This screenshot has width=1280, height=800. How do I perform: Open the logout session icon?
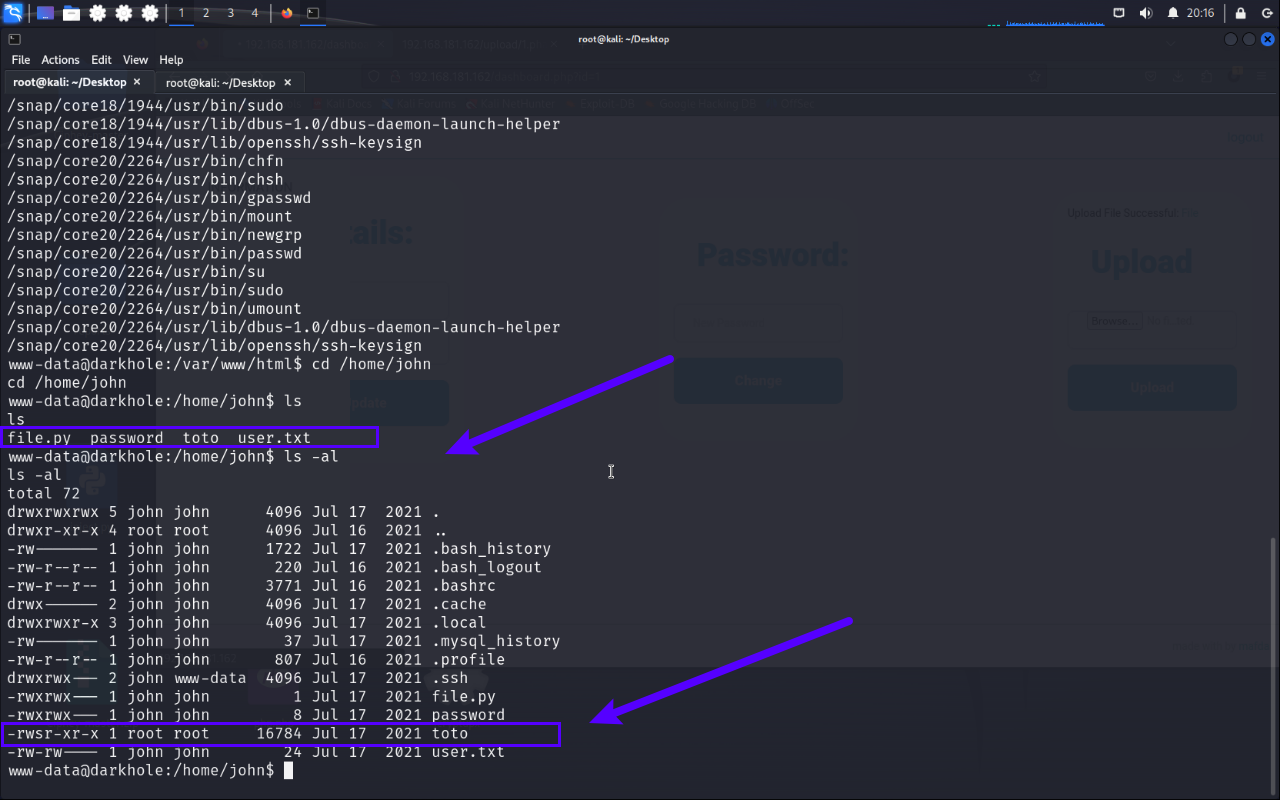[x=1265, y=13]
